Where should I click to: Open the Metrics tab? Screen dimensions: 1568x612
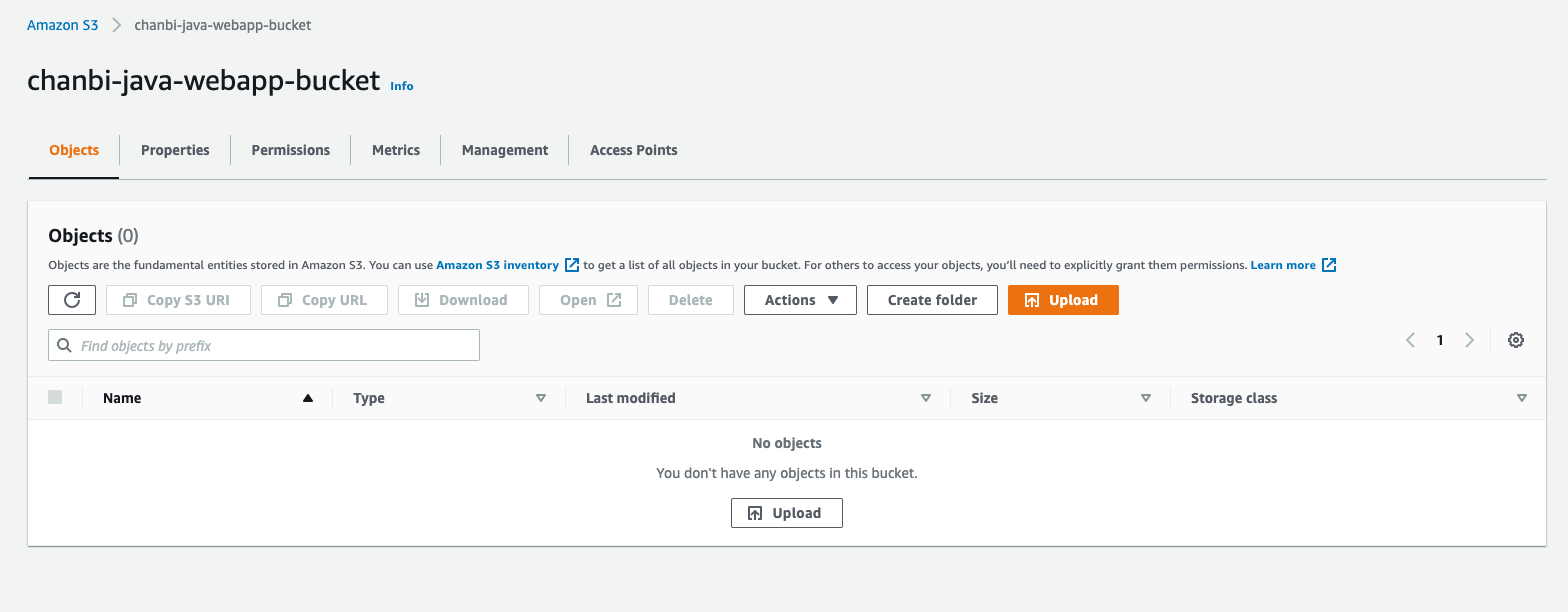[x=396, y=150]
